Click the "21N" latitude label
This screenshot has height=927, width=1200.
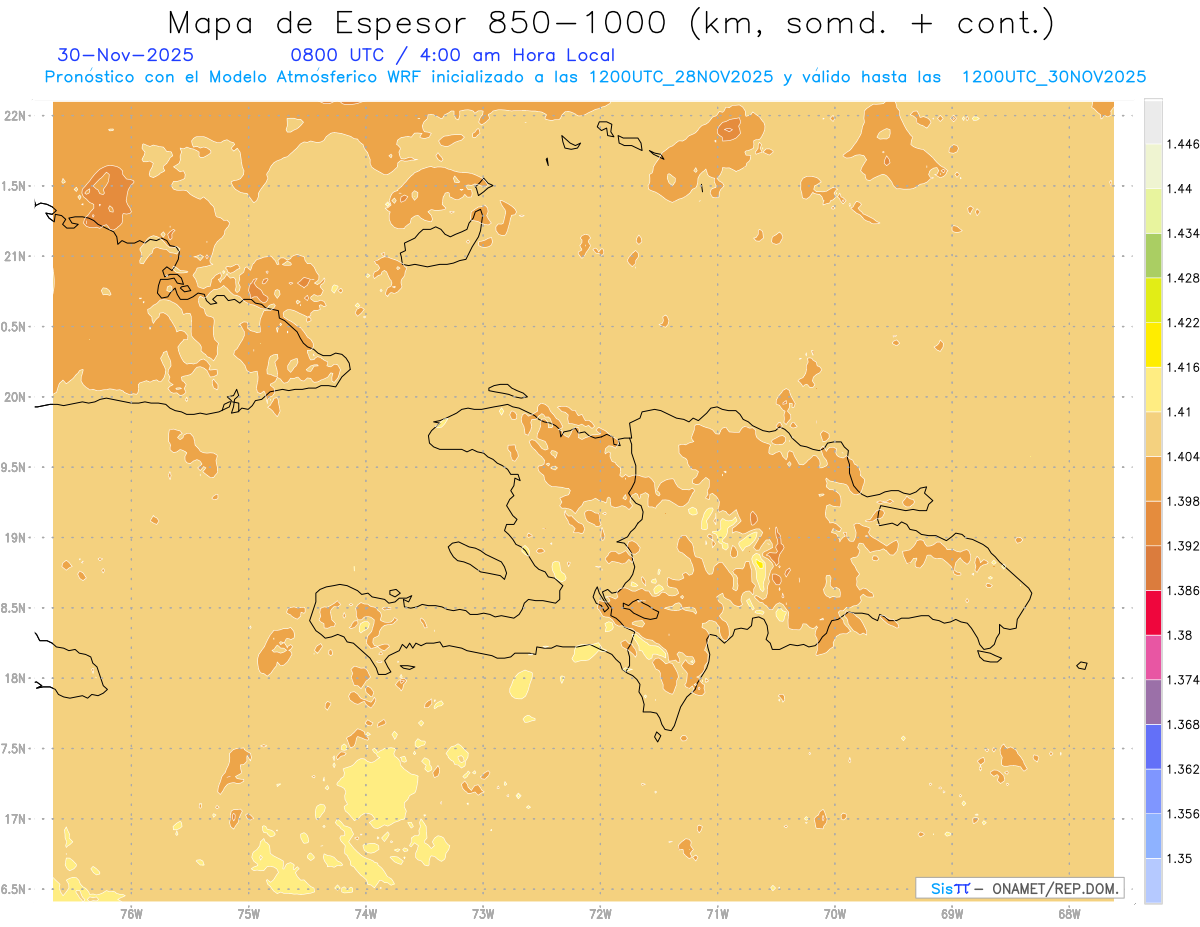(x=17, y=256)
